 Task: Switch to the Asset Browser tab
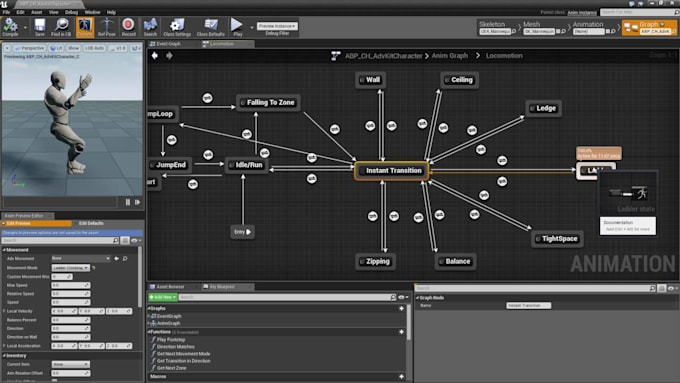pyautogui.click(x=170, y=287)
